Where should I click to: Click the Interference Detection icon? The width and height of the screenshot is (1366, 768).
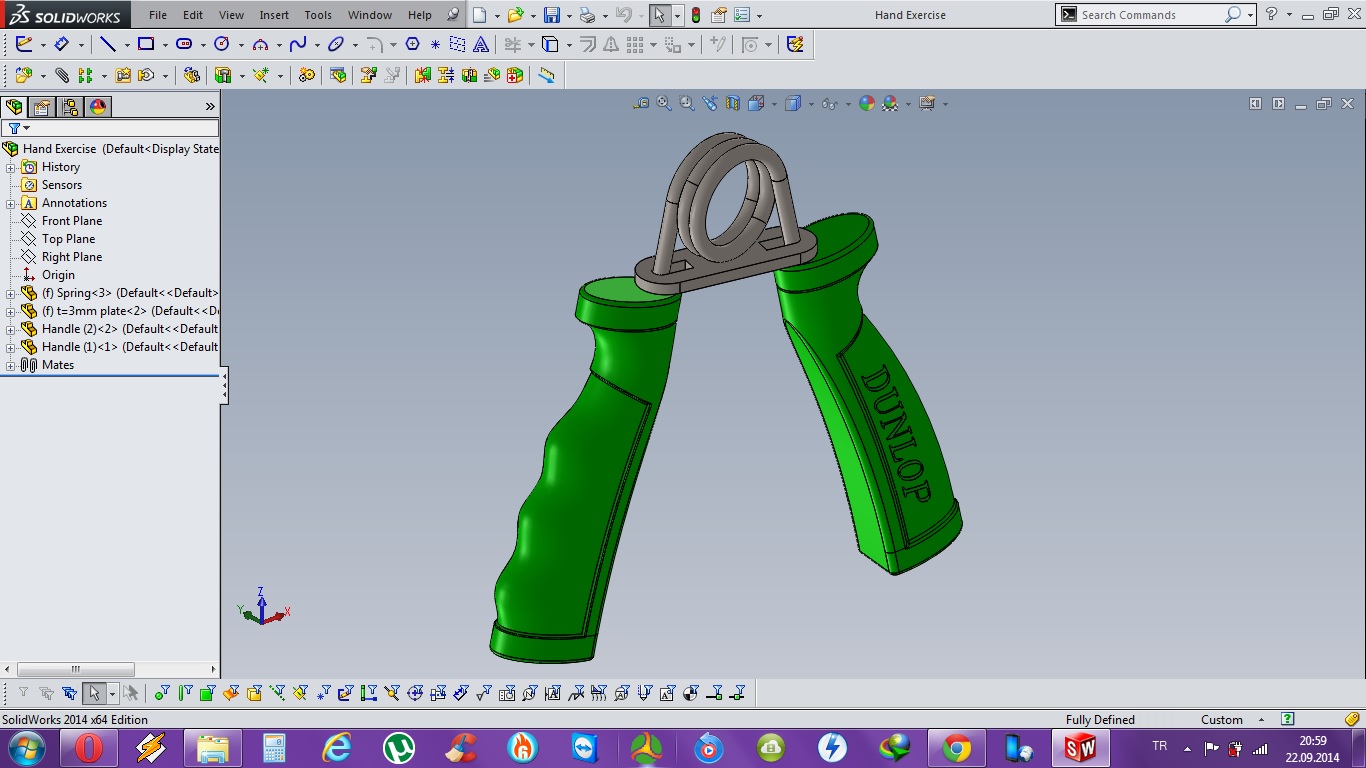[x=422, y=75]
